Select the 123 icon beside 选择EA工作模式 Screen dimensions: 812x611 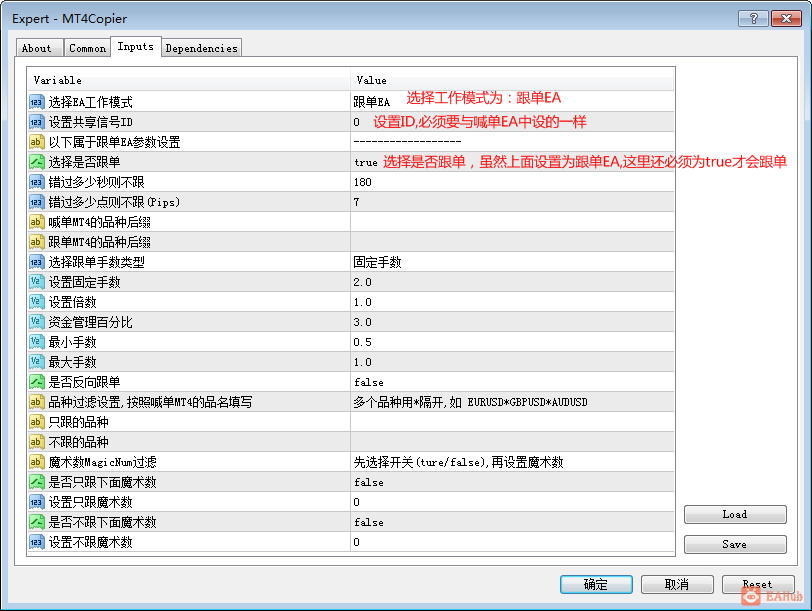pyautogui.click(x=36, y=101)
